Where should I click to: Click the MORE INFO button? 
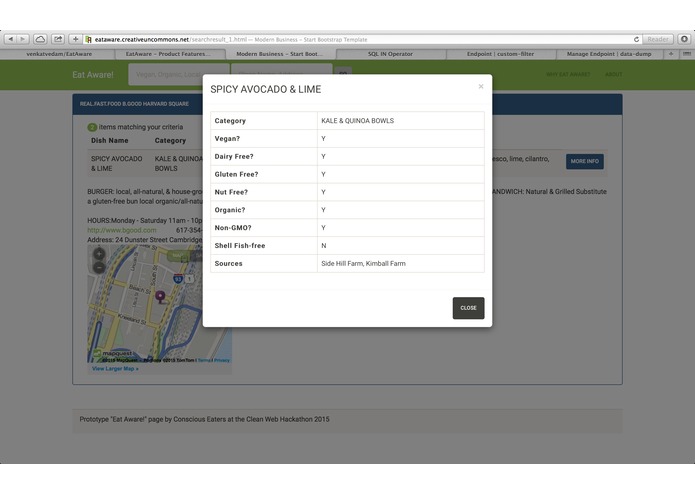coord(585,161)
